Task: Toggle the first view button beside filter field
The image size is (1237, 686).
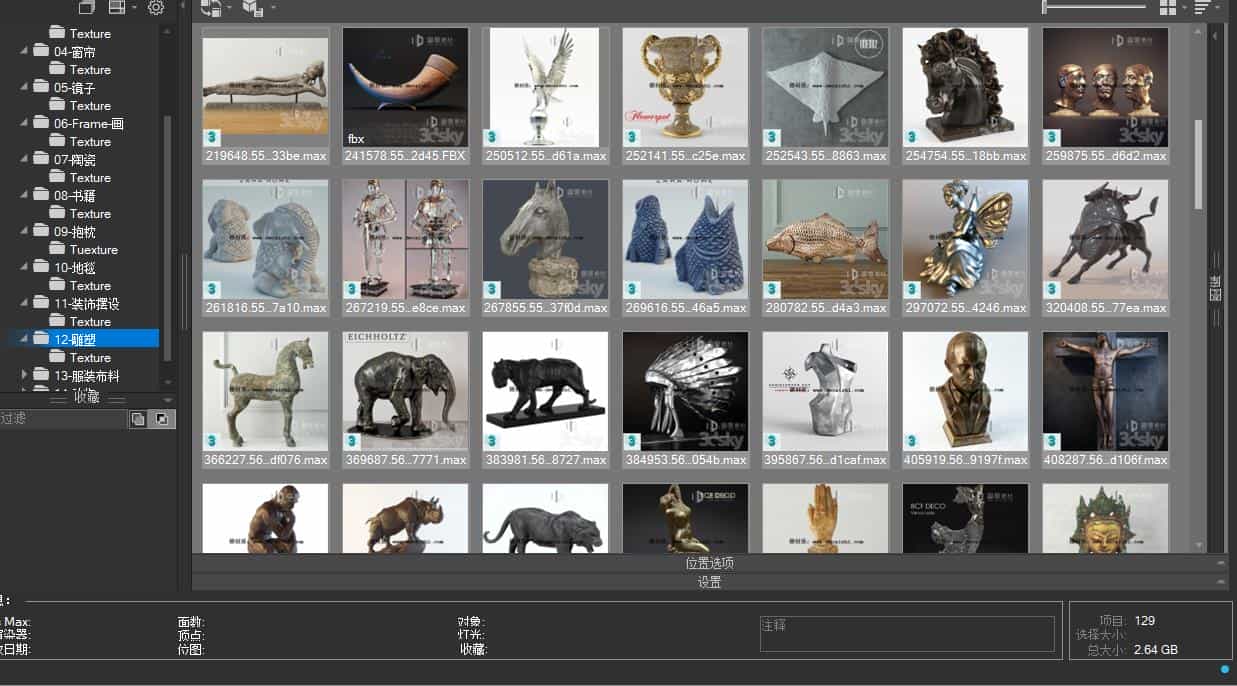Action: pos(138,418)
